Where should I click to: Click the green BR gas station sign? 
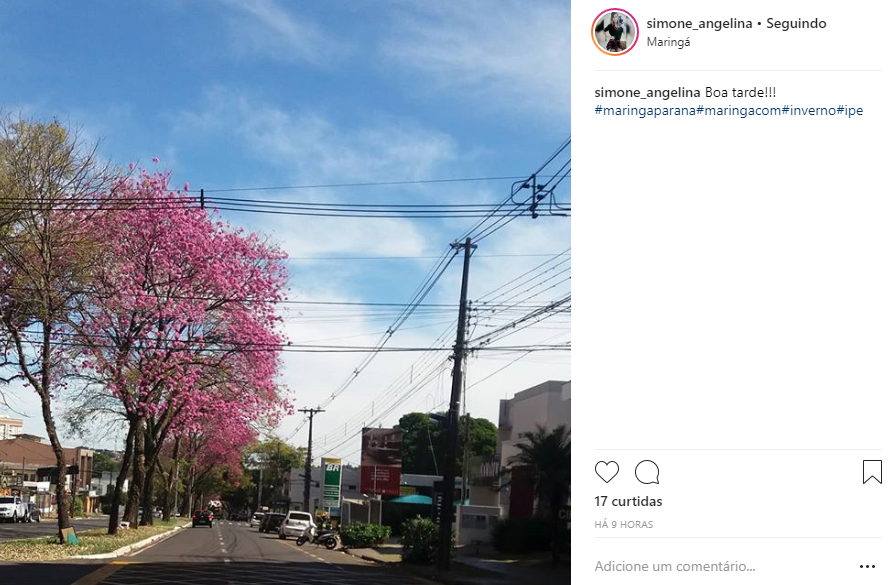tap(331, 484)
